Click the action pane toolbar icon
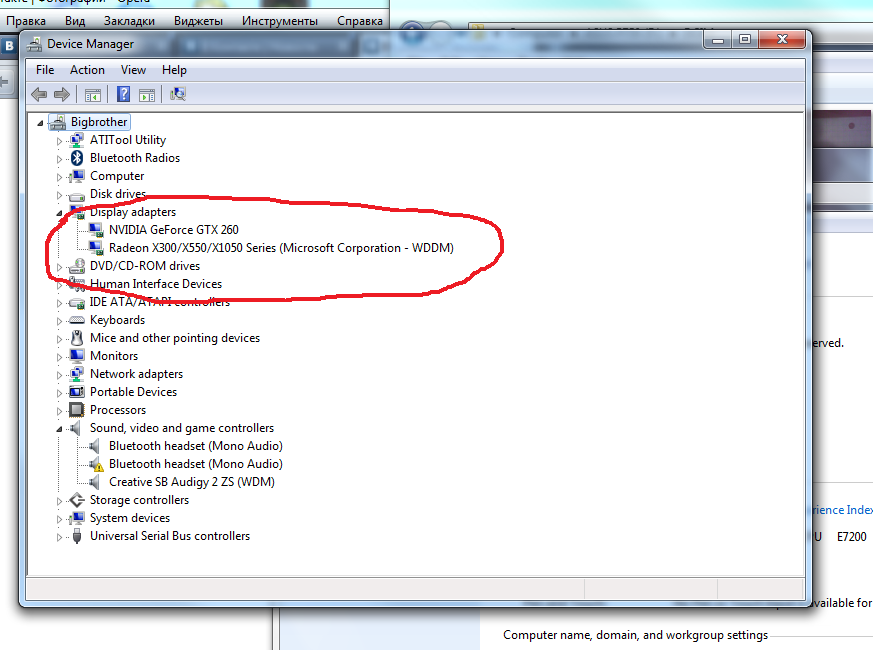The image size is (873, 650). [147, 95]
